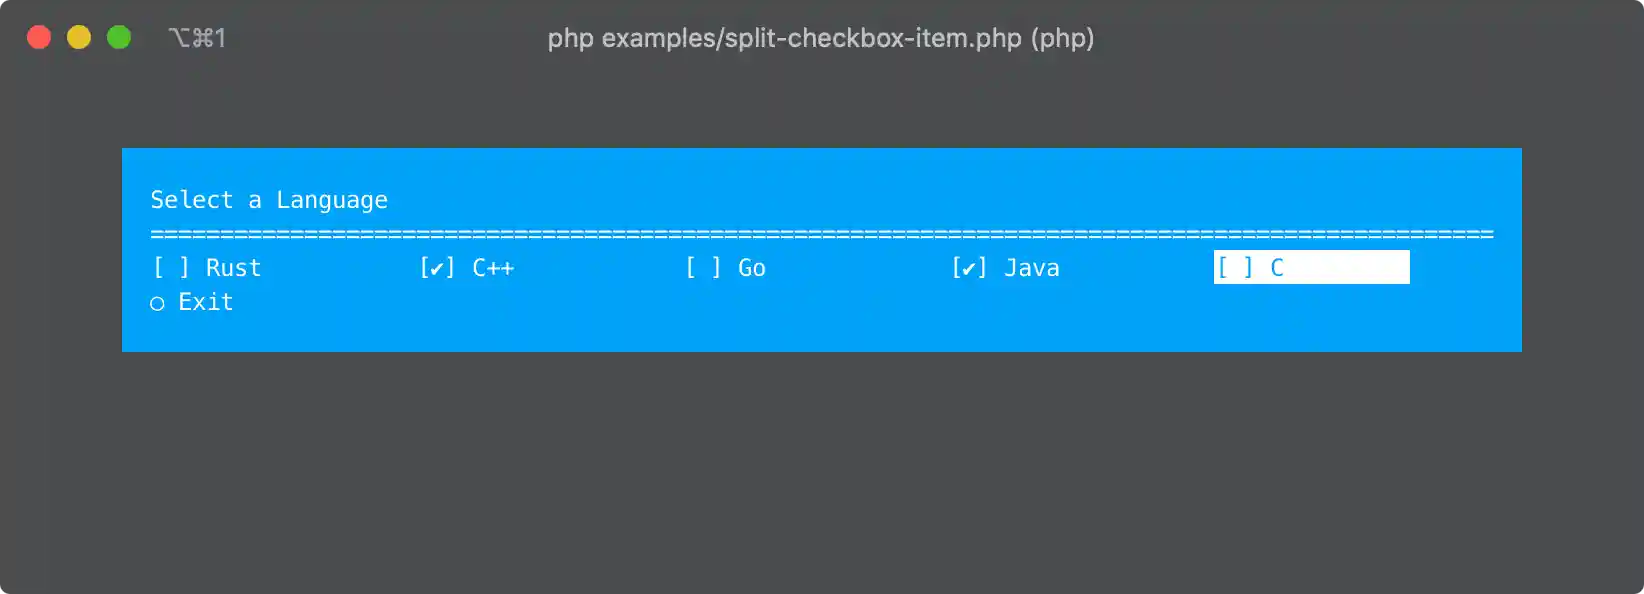
Task: Uncheck the Java checkbox
Action: click(968, 267)
